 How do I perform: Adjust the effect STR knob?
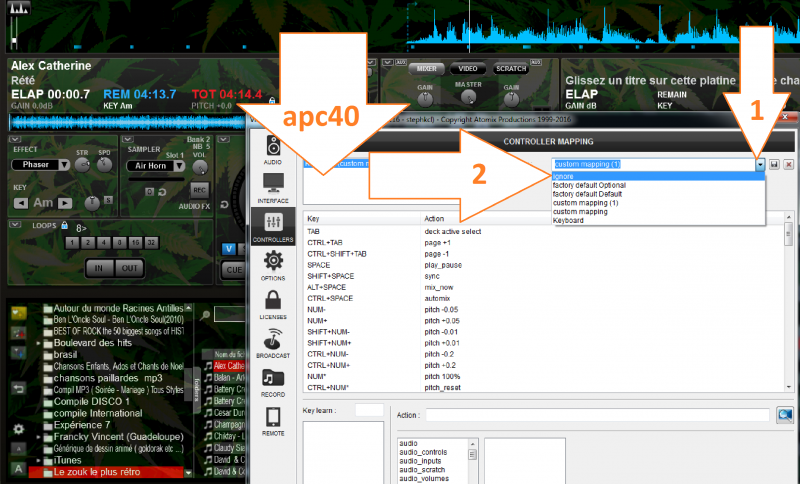coord(82,164)
